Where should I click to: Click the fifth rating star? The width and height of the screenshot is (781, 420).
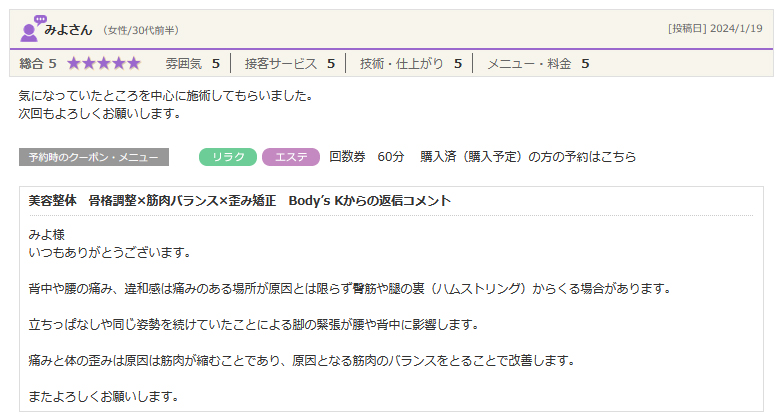pyautogui.click(x=134, y=63)
